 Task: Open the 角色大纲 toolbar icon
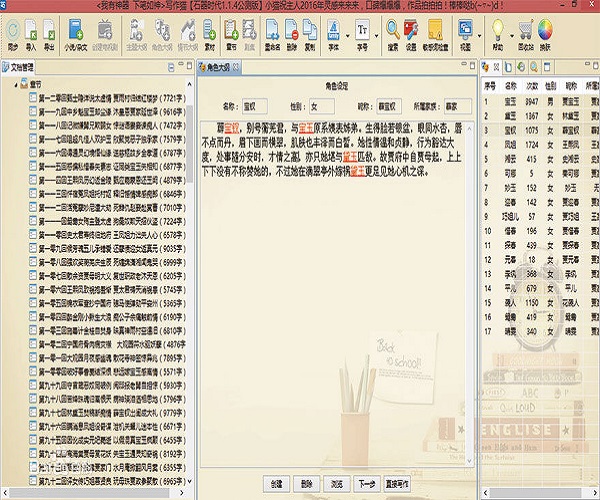click(162, 36)
